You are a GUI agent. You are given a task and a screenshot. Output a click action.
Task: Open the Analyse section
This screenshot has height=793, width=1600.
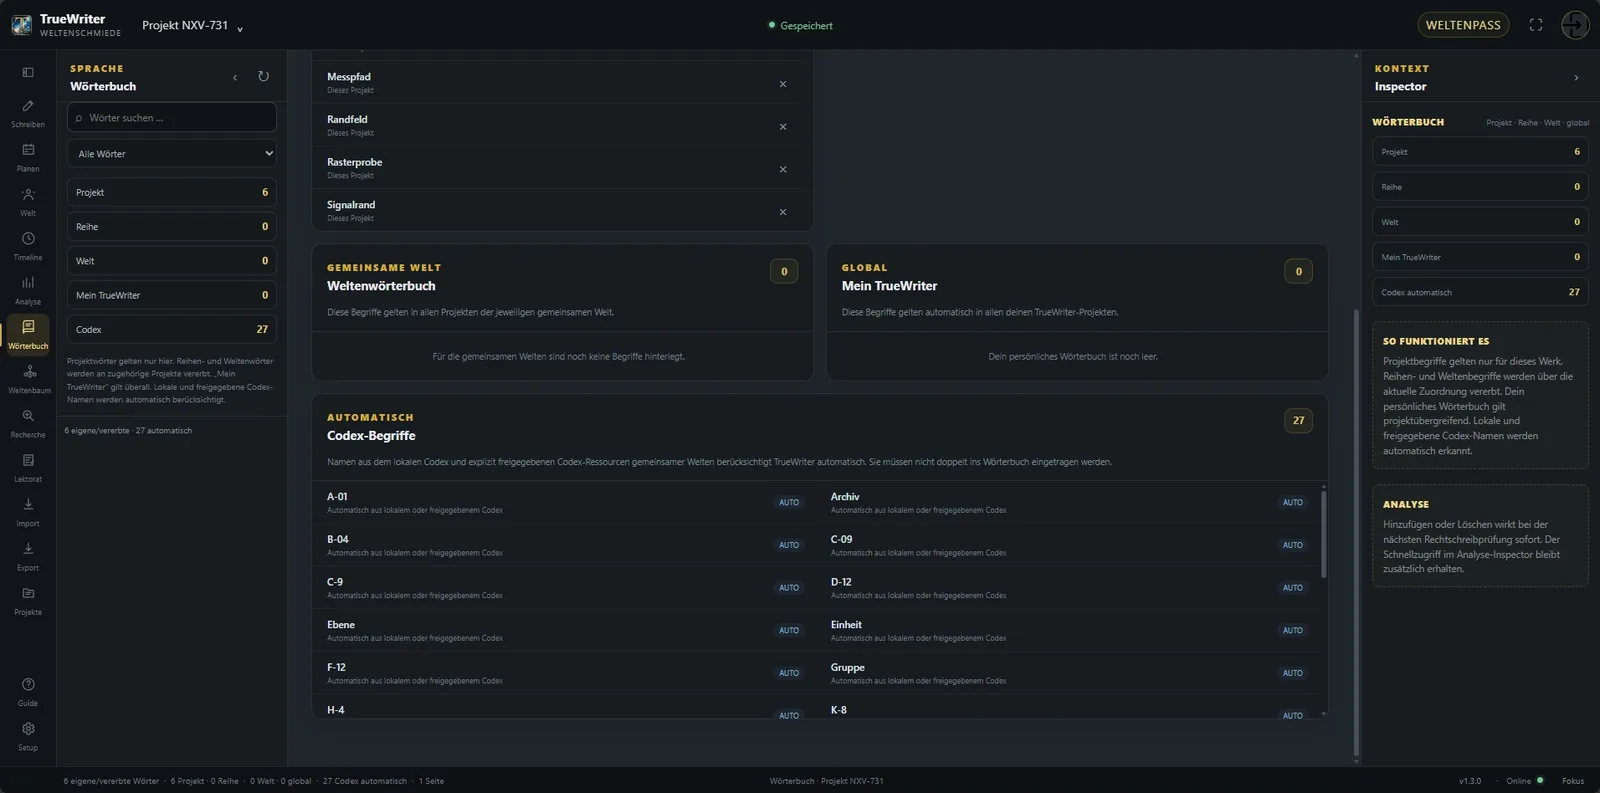coord(28,290)
